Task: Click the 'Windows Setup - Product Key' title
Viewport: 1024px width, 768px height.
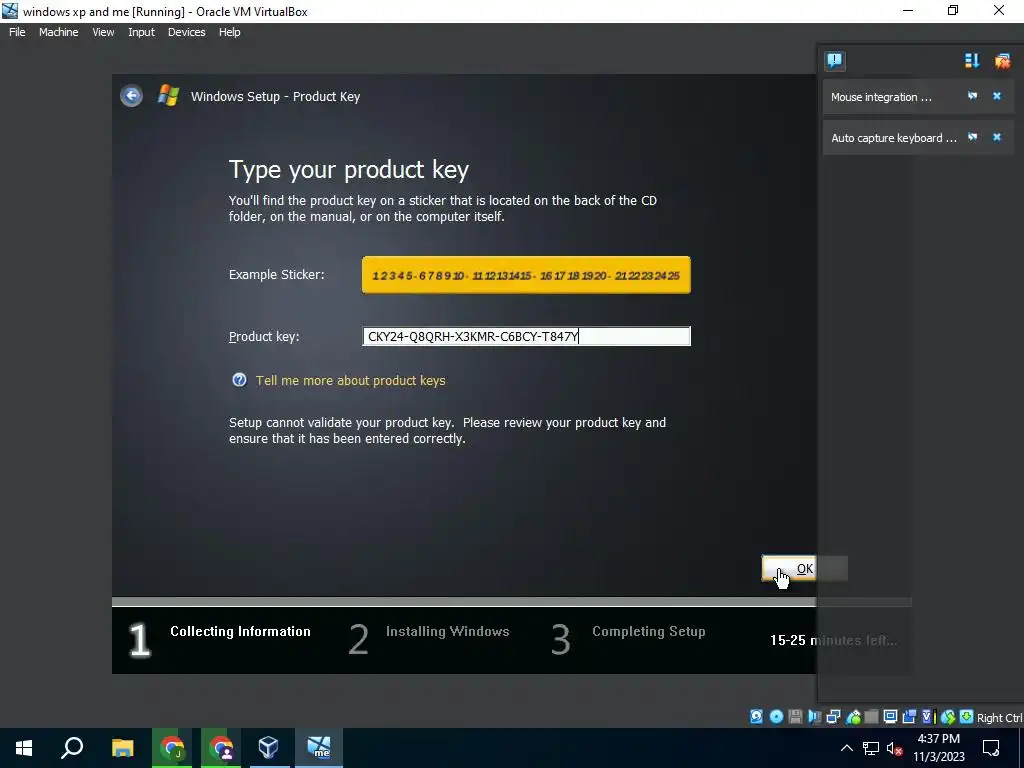Action: pyautogui.click(x=275, y=97)
